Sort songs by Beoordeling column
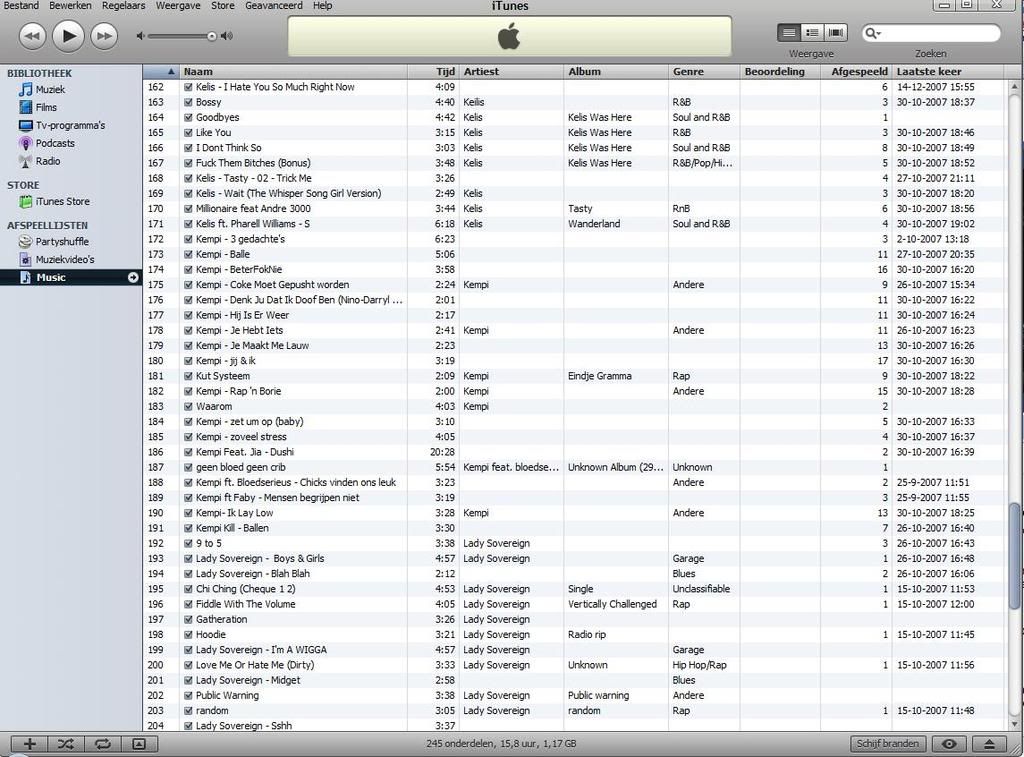The width and height of the screenshot is (1024, 757). click(x=780, y=72)
